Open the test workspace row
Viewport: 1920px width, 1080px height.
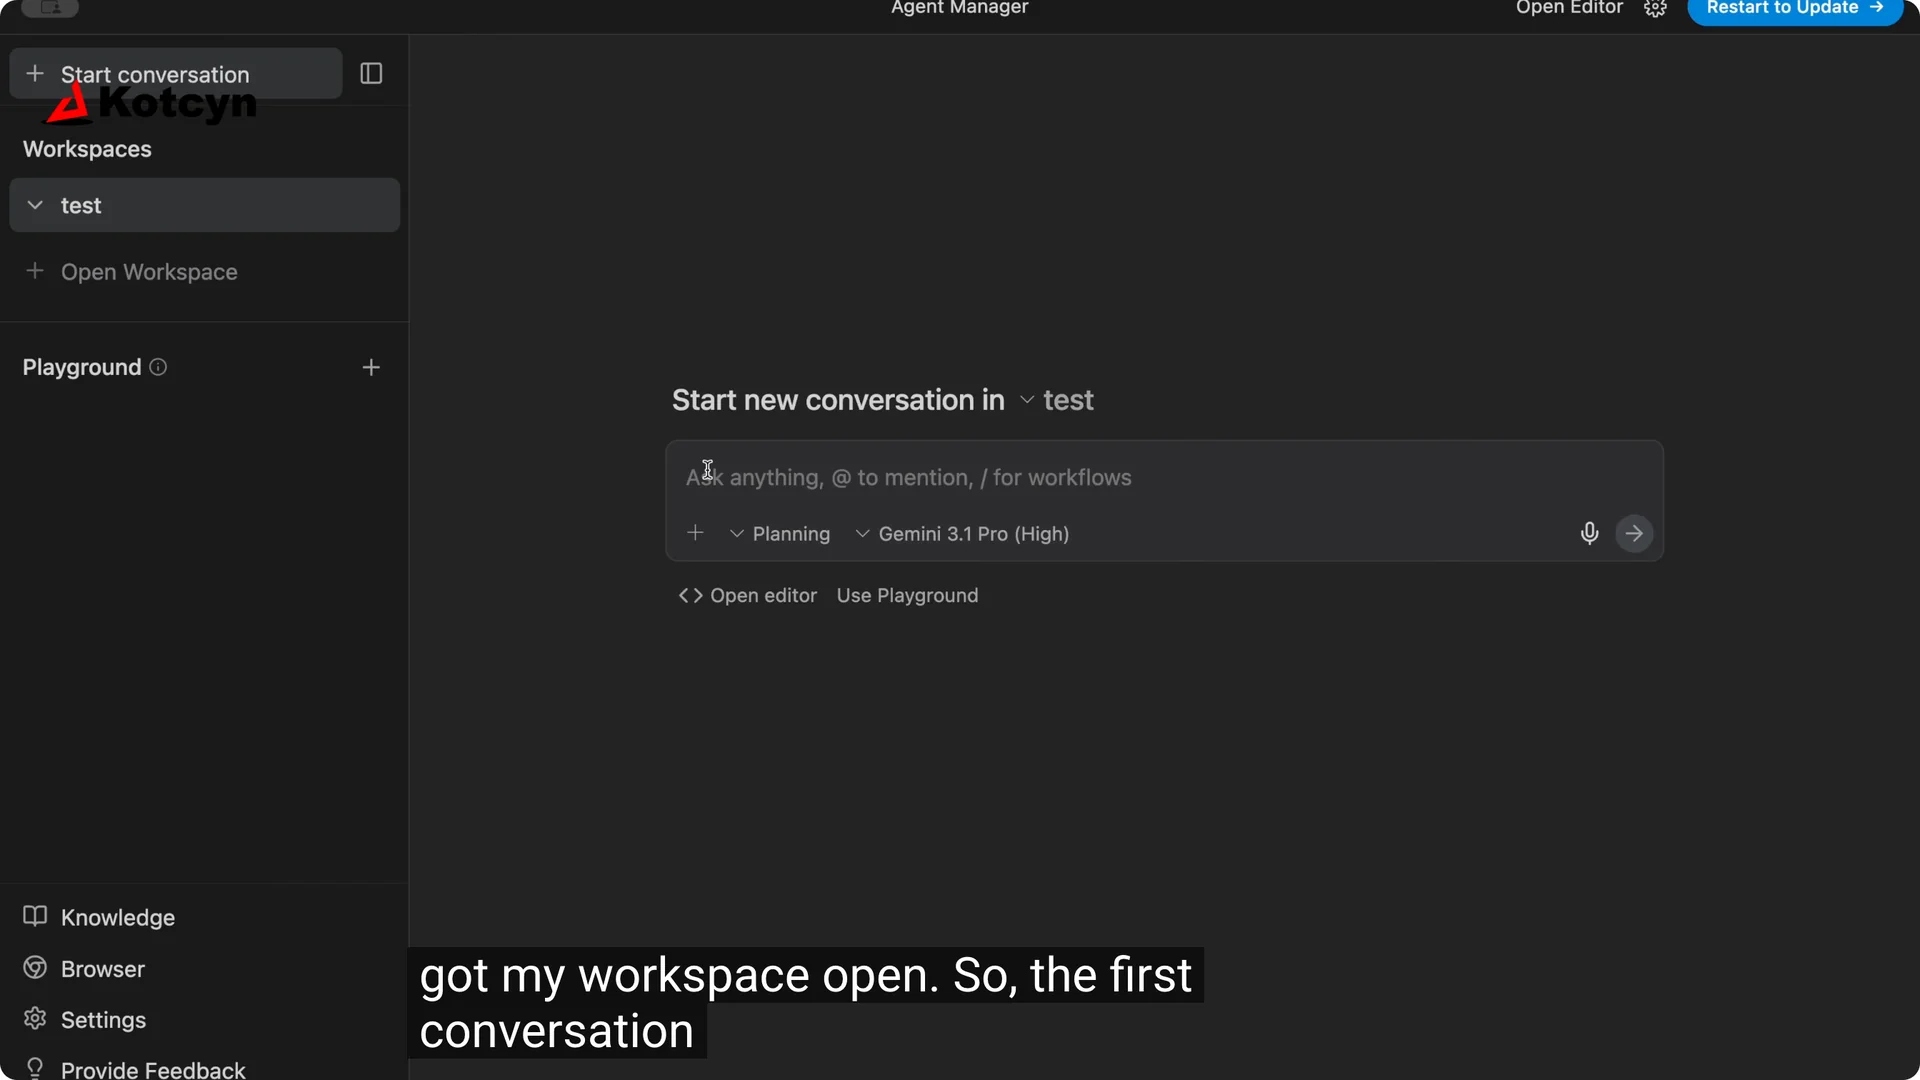click(x=205, y=205)
